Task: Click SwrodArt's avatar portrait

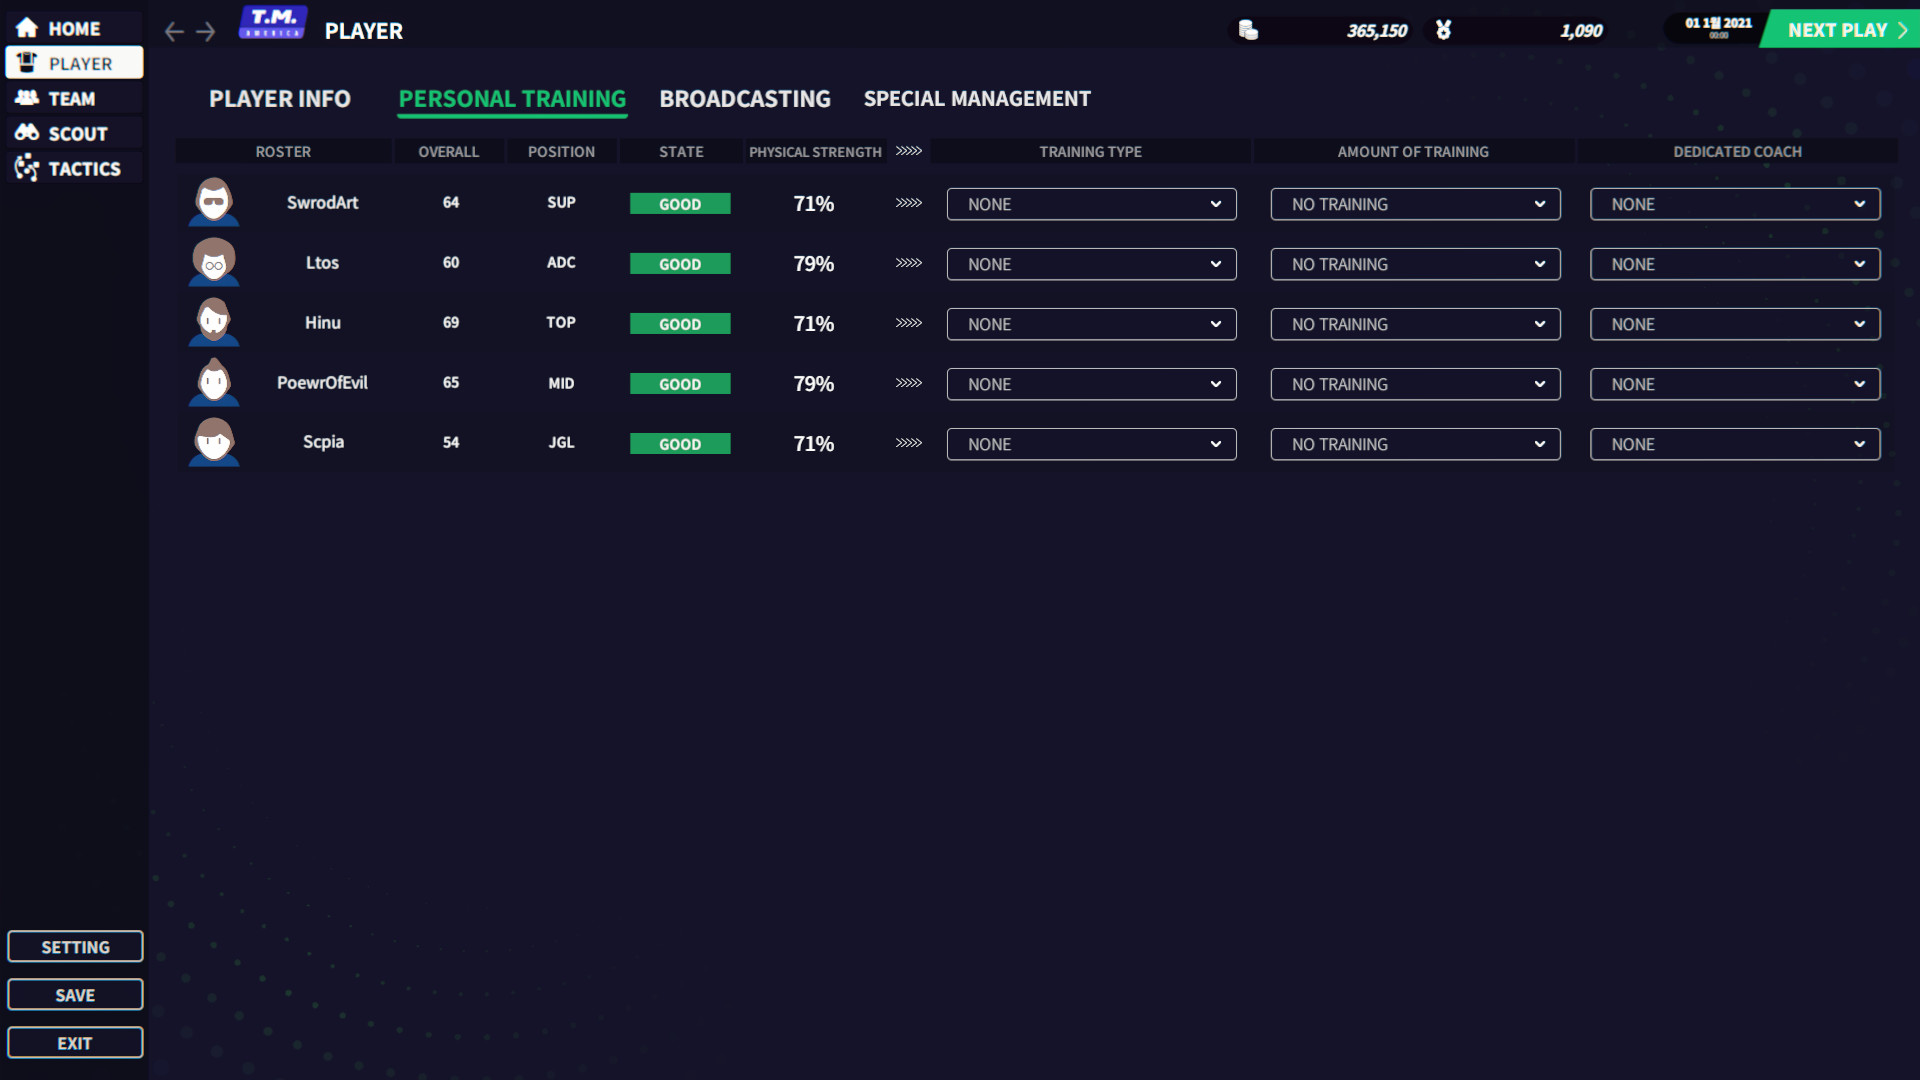Action: [x=214, y=202]
